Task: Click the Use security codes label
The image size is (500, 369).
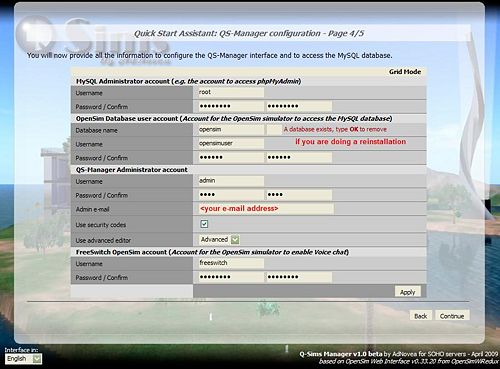Action: coord(101,225)
